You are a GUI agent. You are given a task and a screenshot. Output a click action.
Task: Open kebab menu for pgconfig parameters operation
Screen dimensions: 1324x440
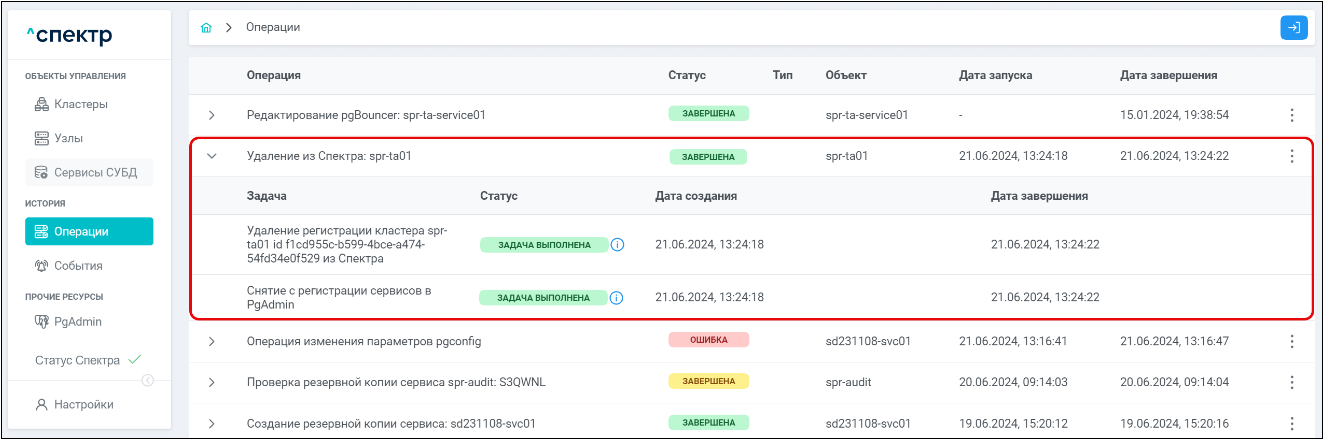[1291, 342]
